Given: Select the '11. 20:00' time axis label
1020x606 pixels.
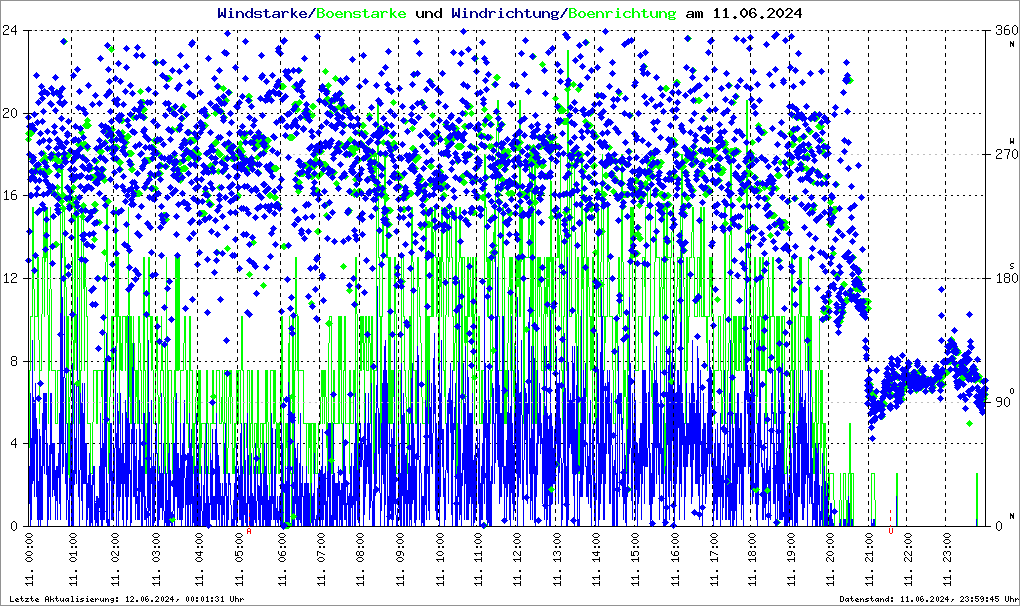Looking at the screenshot, I should click(x=830, y=560).
